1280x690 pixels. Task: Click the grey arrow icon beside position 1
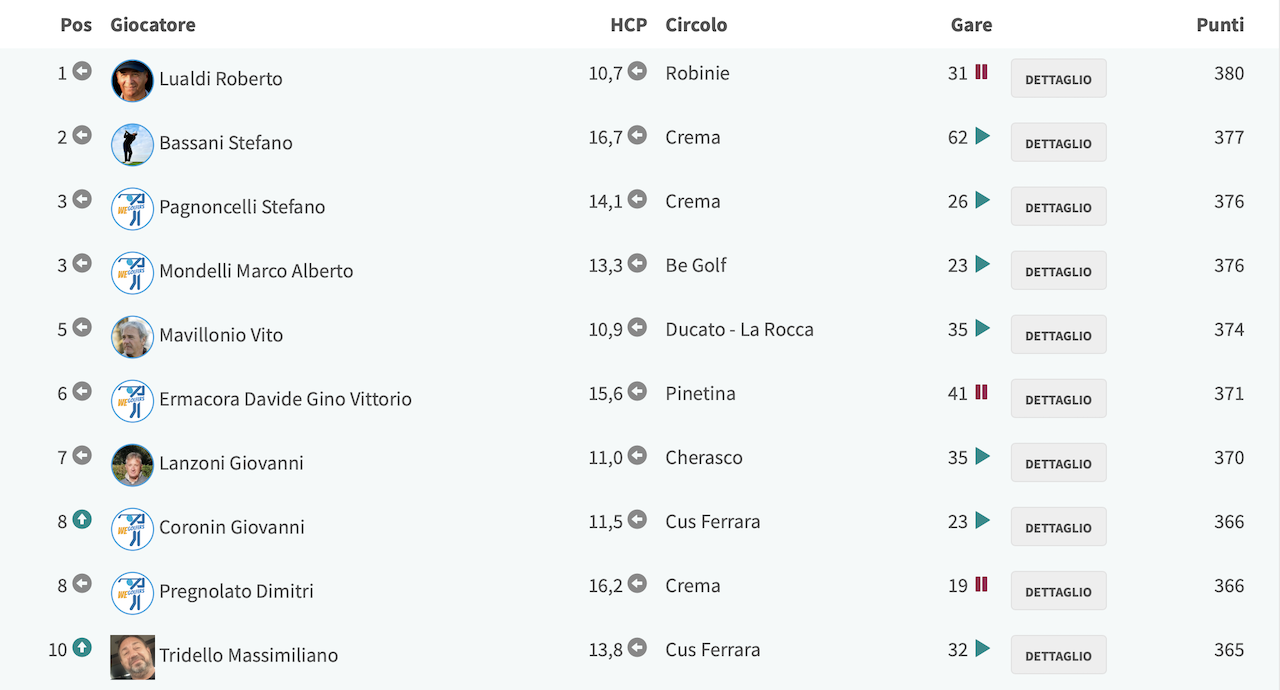click(82, 72)
